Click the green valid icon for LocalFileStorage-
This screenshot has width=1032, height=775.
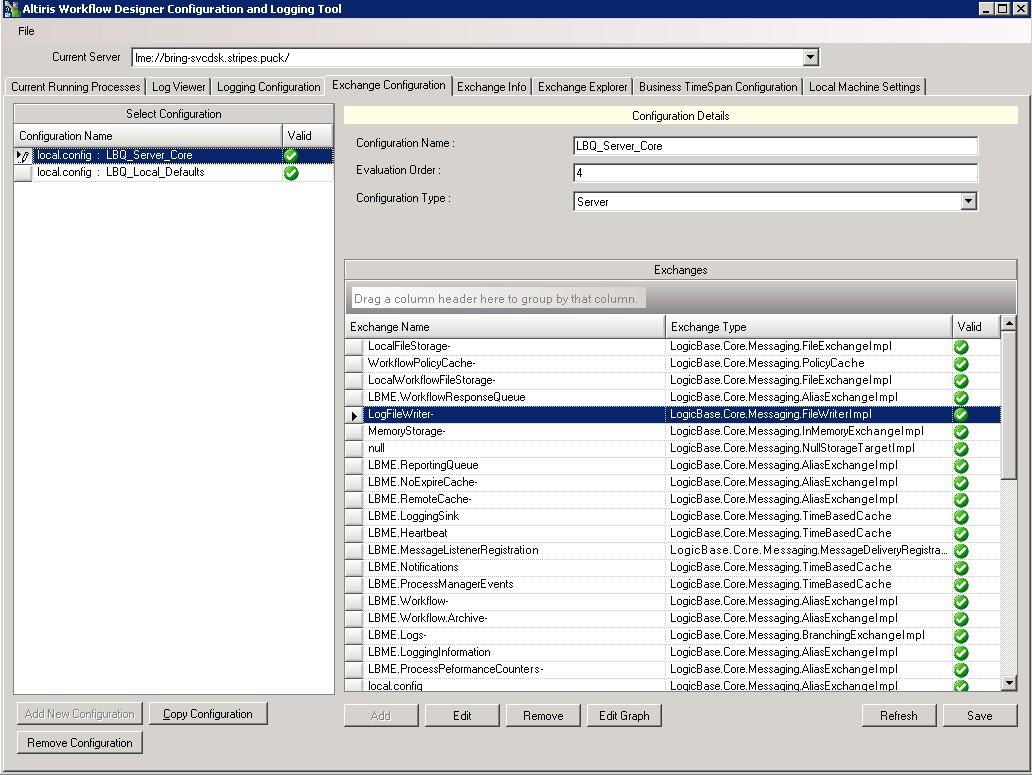[961, 347]
